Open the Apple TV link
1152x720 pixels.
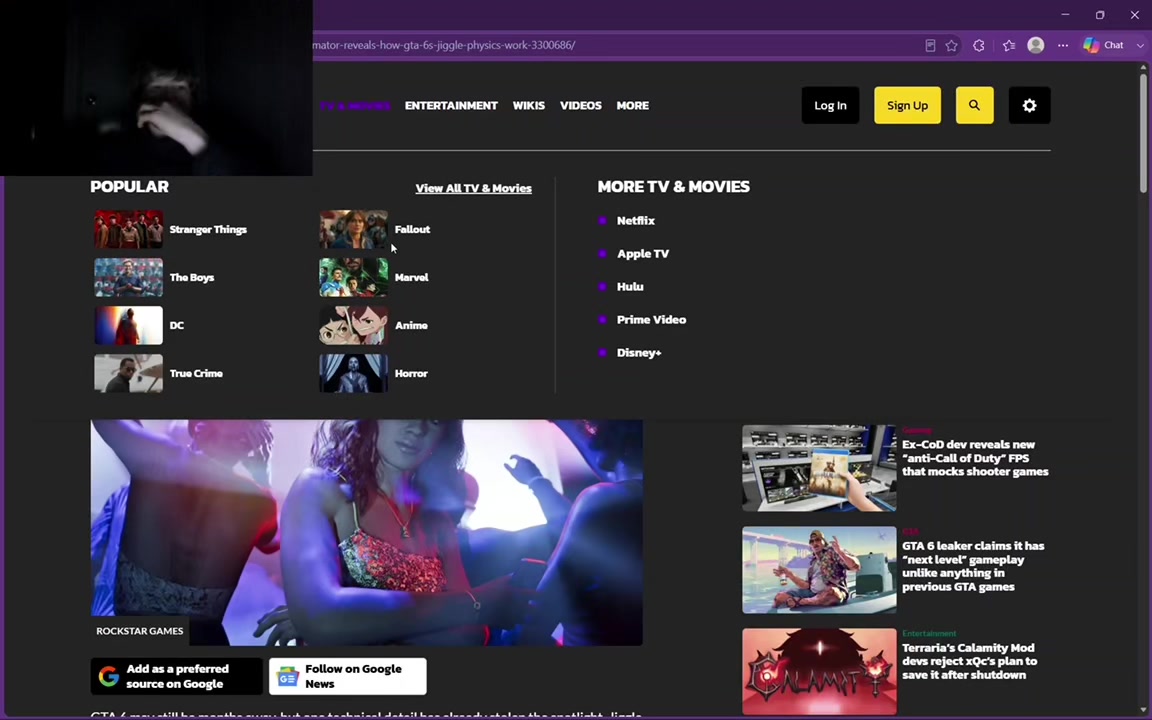tap(643, 253)
